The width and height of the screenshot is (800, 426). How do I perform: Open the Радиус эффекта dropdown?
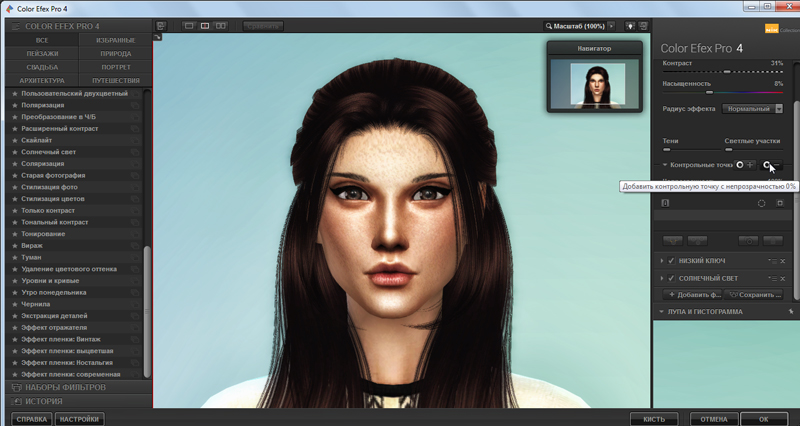pyautogui.click(x=753, y=109)
